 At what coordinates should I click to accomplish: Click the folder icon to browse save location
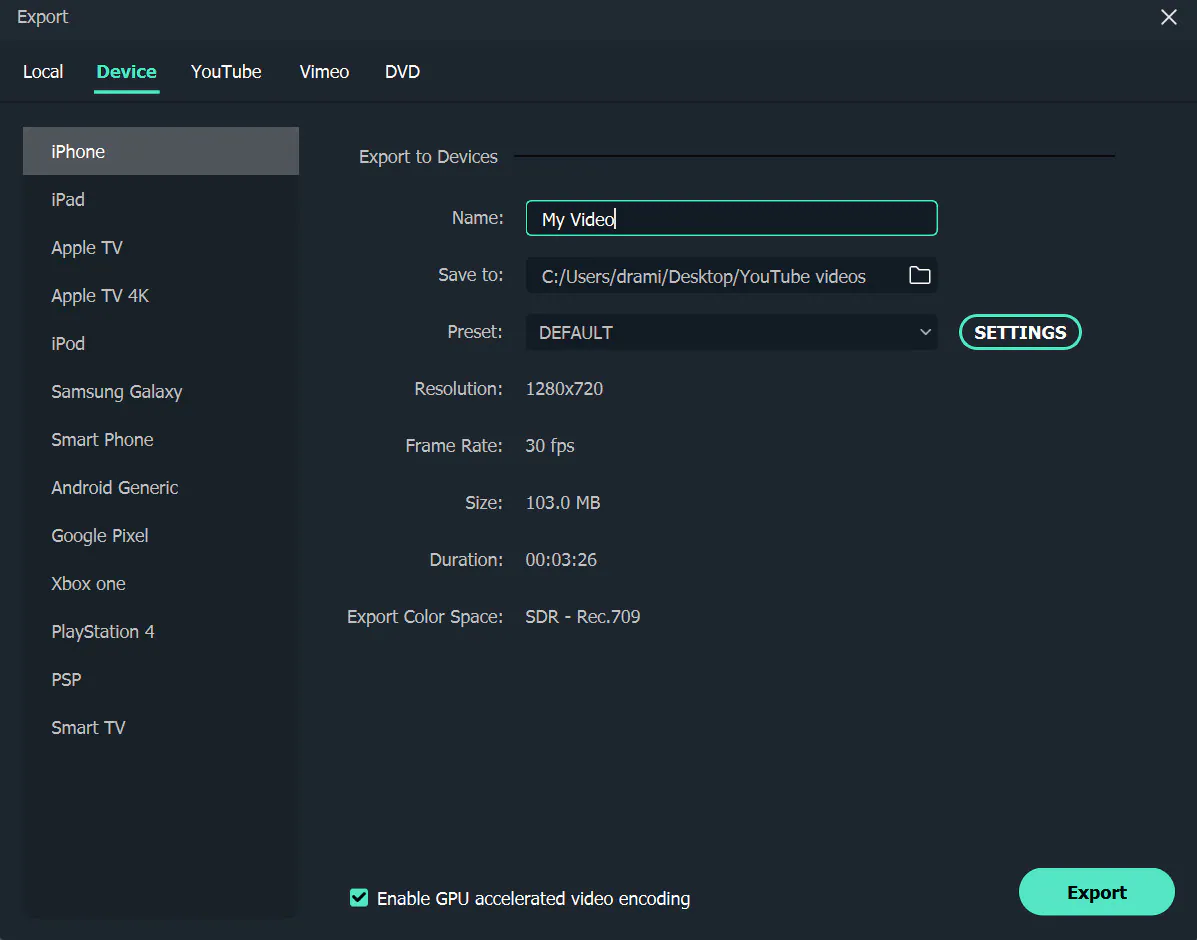pos(919,276)
